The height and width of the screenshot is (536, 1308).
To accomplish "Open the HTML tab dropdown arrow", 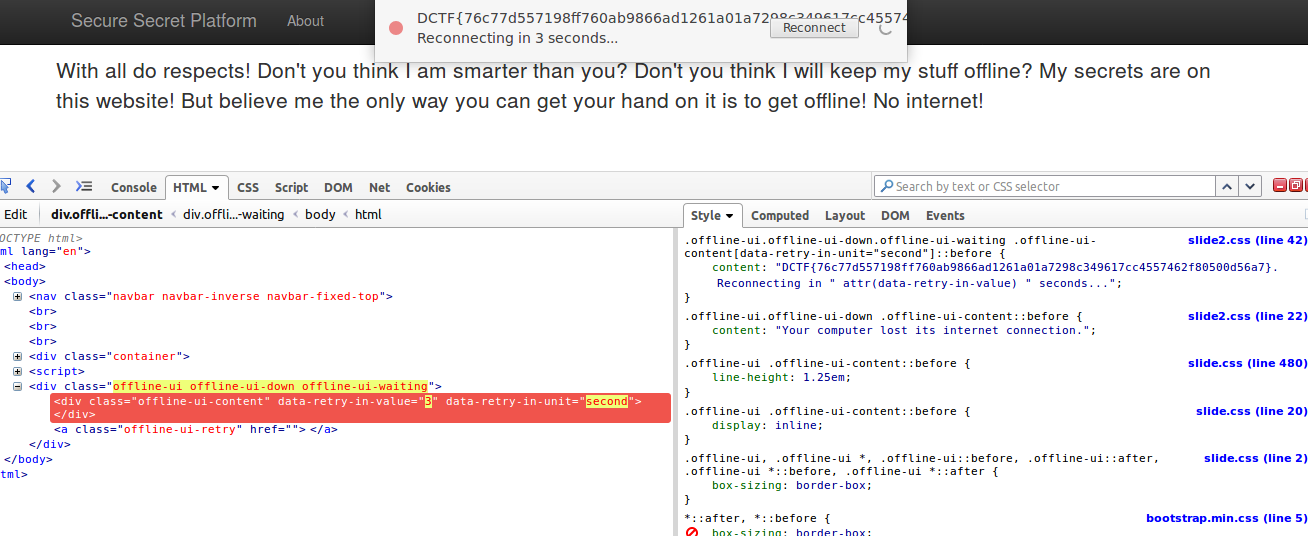I will pyautogui.click(x=216, y=188).
